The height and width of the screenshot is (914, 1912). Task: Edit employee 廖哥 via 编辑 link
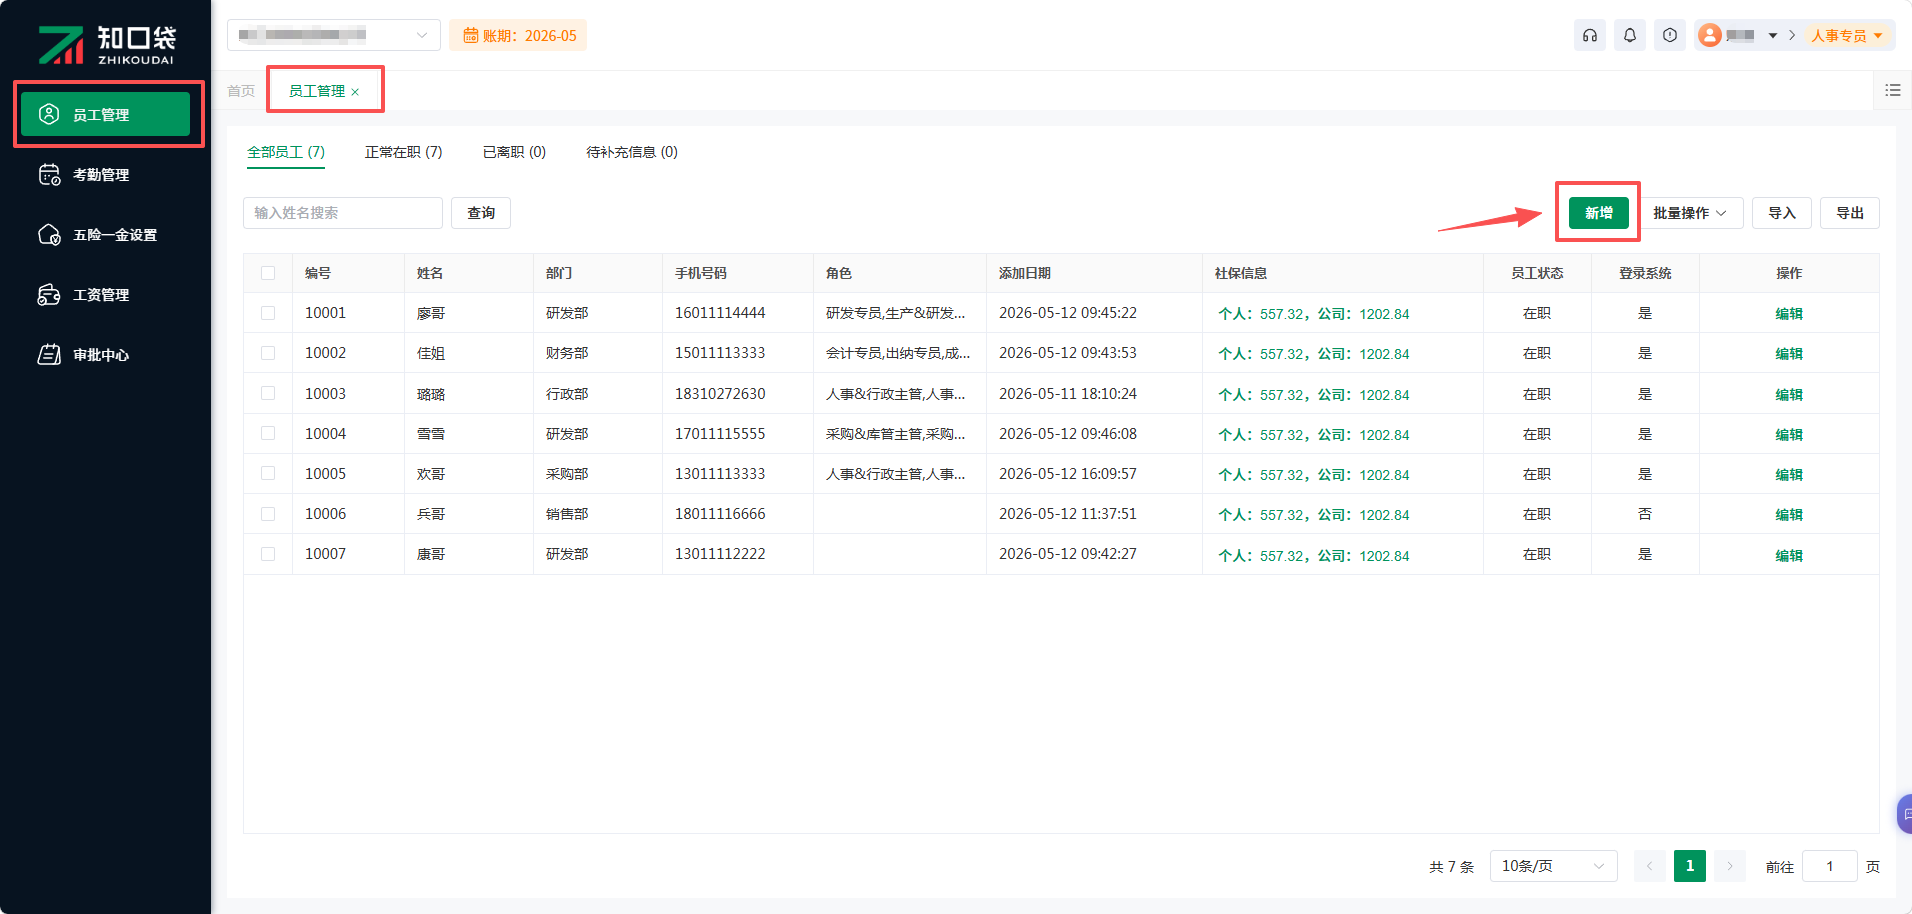1789,314
